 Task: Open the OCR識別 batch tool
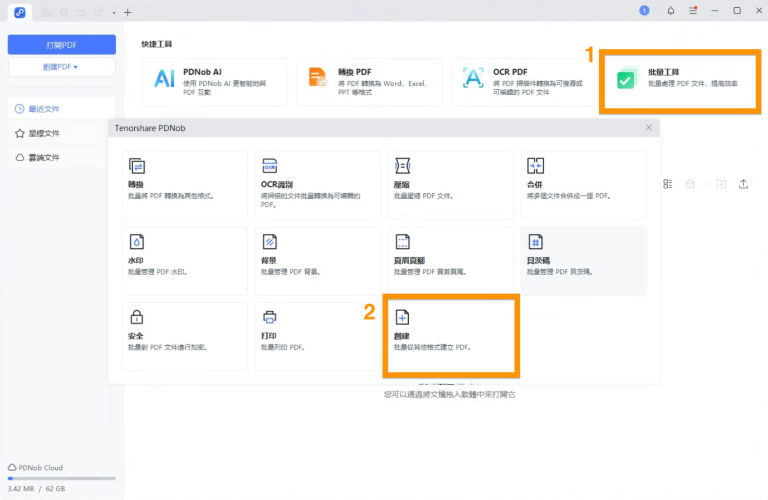(x=317, y=185)
